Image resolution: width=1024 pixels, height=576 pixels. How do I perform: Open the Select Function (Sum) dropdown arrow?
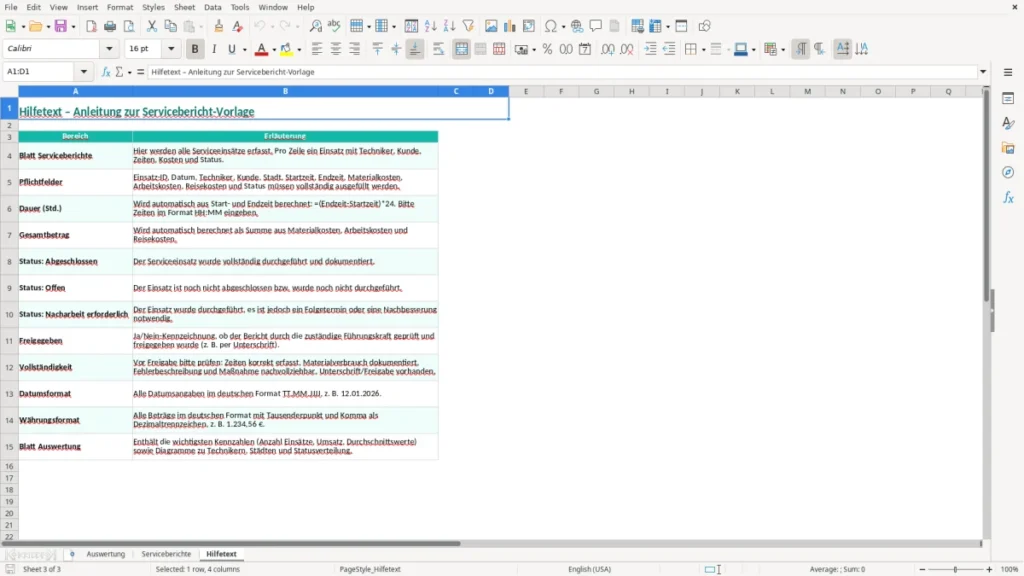129,72
